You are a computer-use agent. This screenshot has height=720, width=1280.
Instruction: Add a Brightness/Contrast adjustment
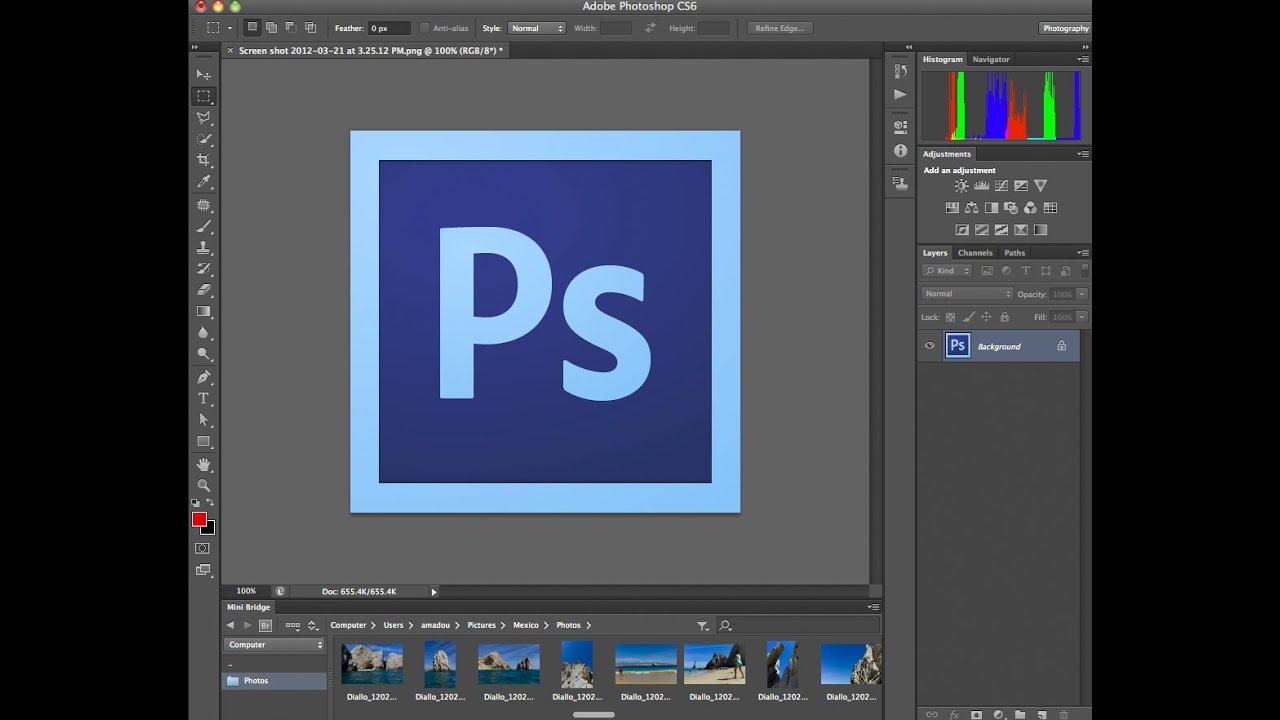[x=961, y=185]
